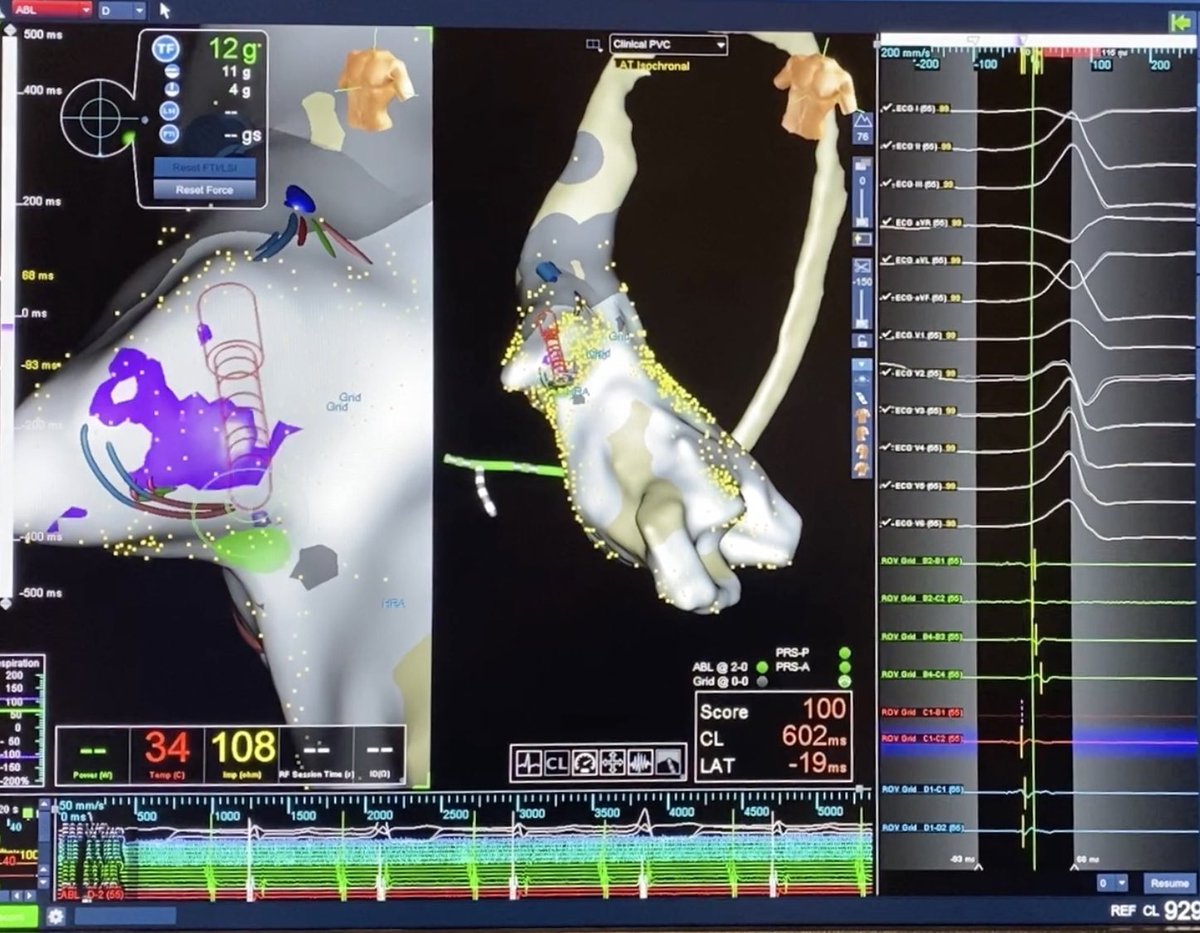
Task: Click the ECG waveform toolbar icon
Action: [x=528, y=762]
